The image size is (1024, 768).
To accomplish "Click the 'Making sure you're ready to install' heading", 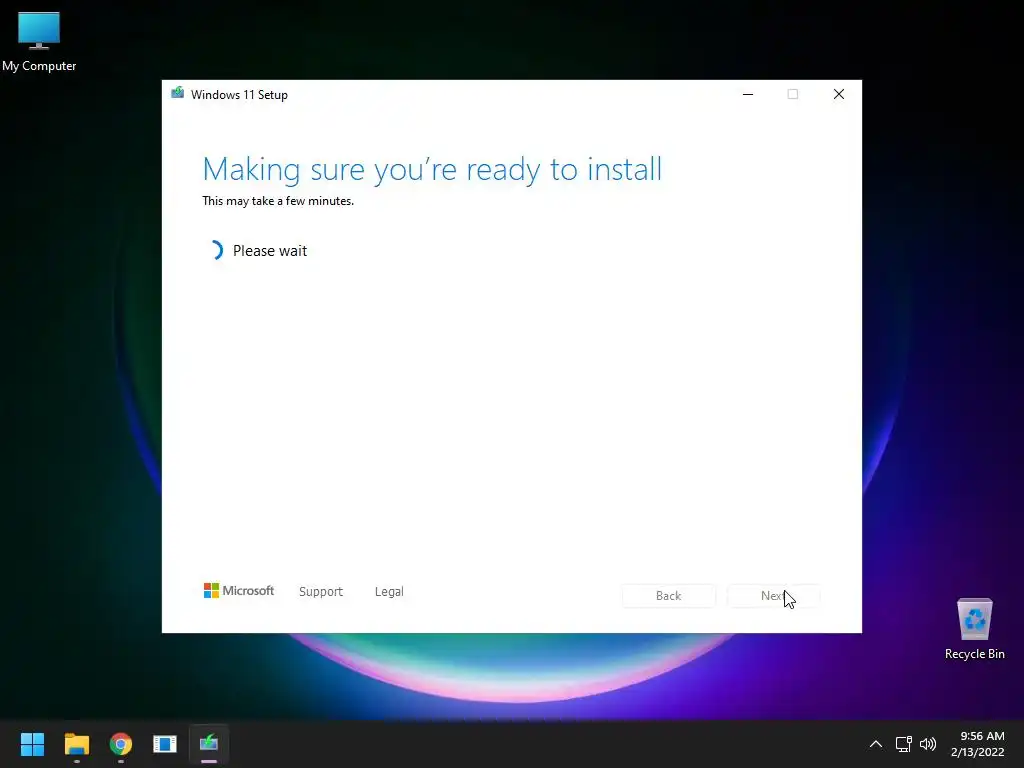I will pos(432,170).
